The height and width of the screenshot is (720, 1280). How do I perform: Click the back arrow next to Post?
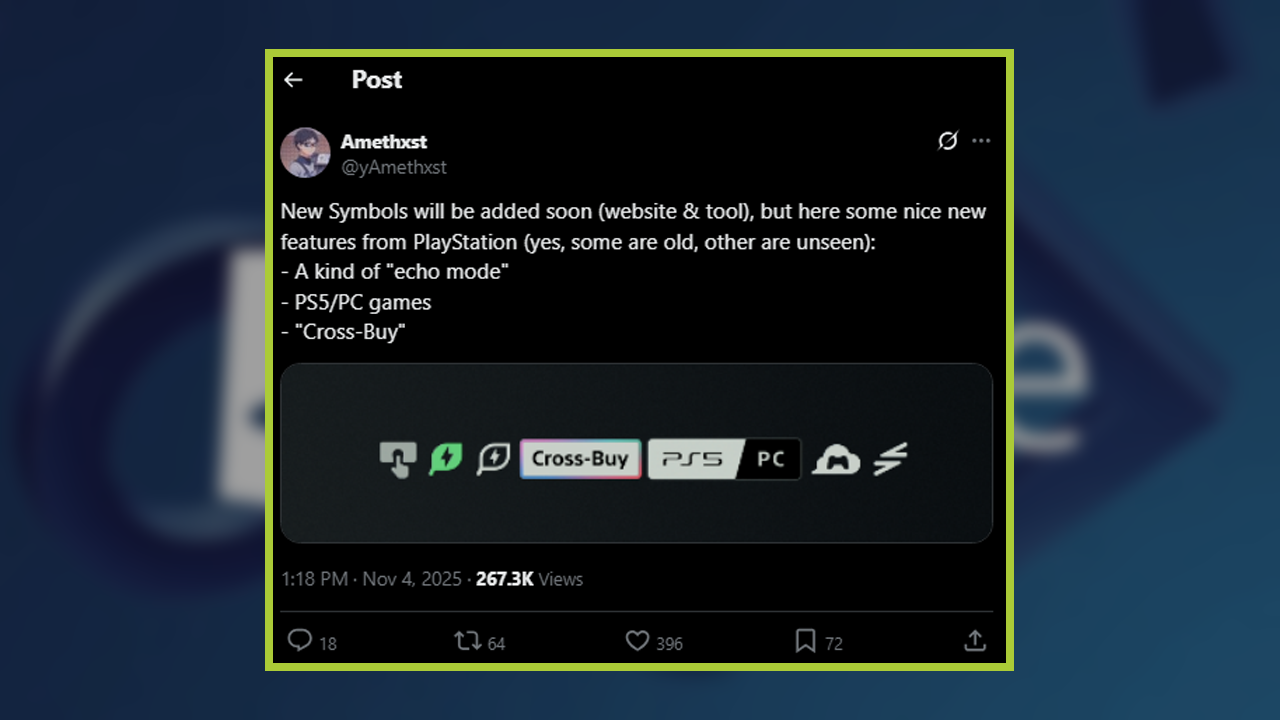293,80
